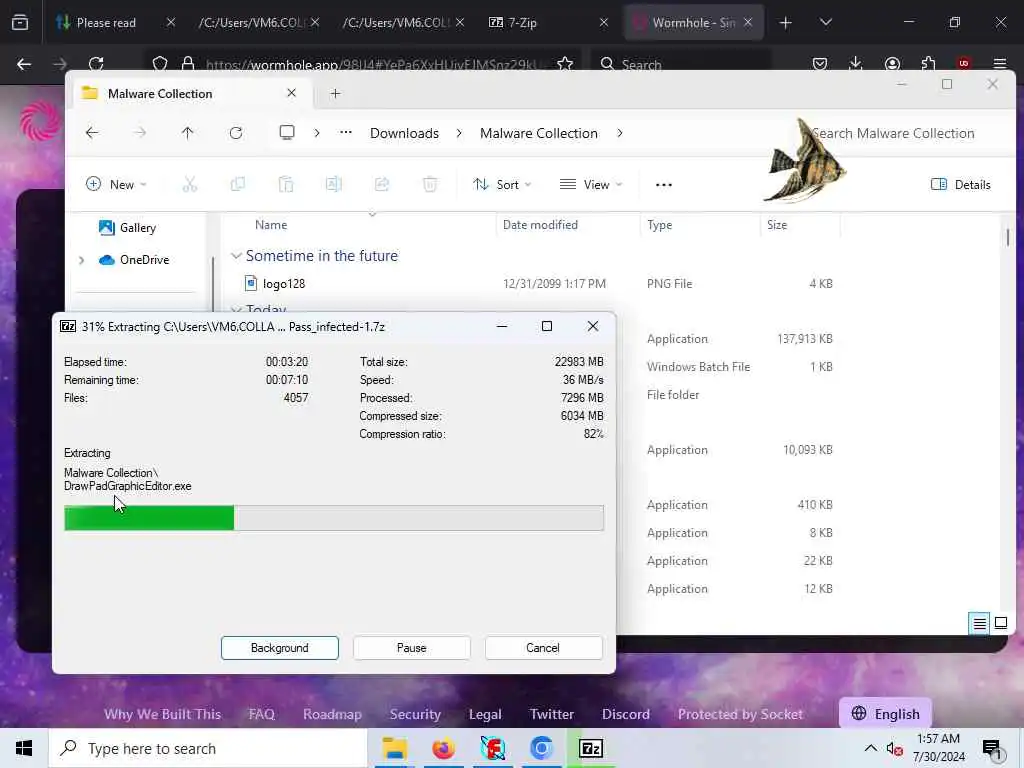
Task: Open the uBlock Origin extension icon
Action: [x=964, y=64]
